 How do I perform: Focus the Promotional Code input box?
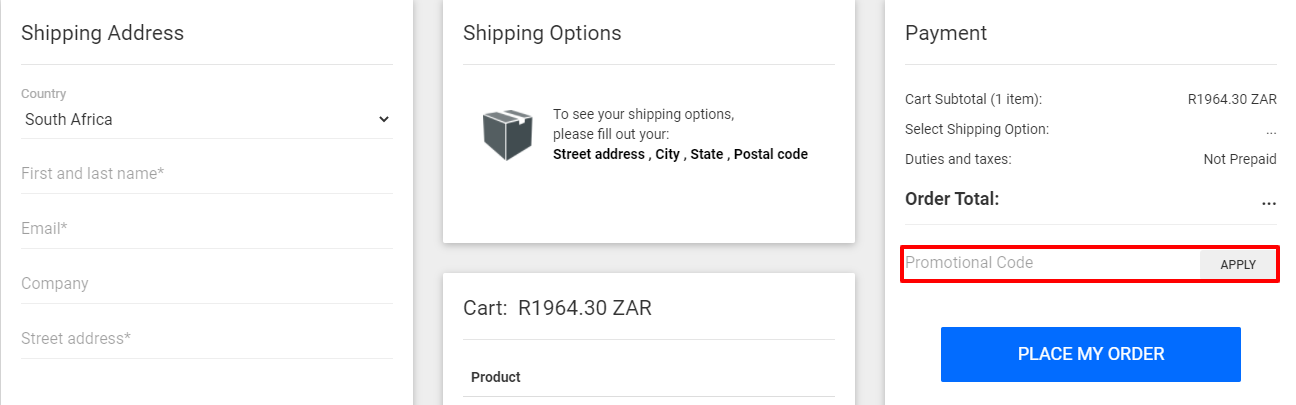coord(1051,263)
